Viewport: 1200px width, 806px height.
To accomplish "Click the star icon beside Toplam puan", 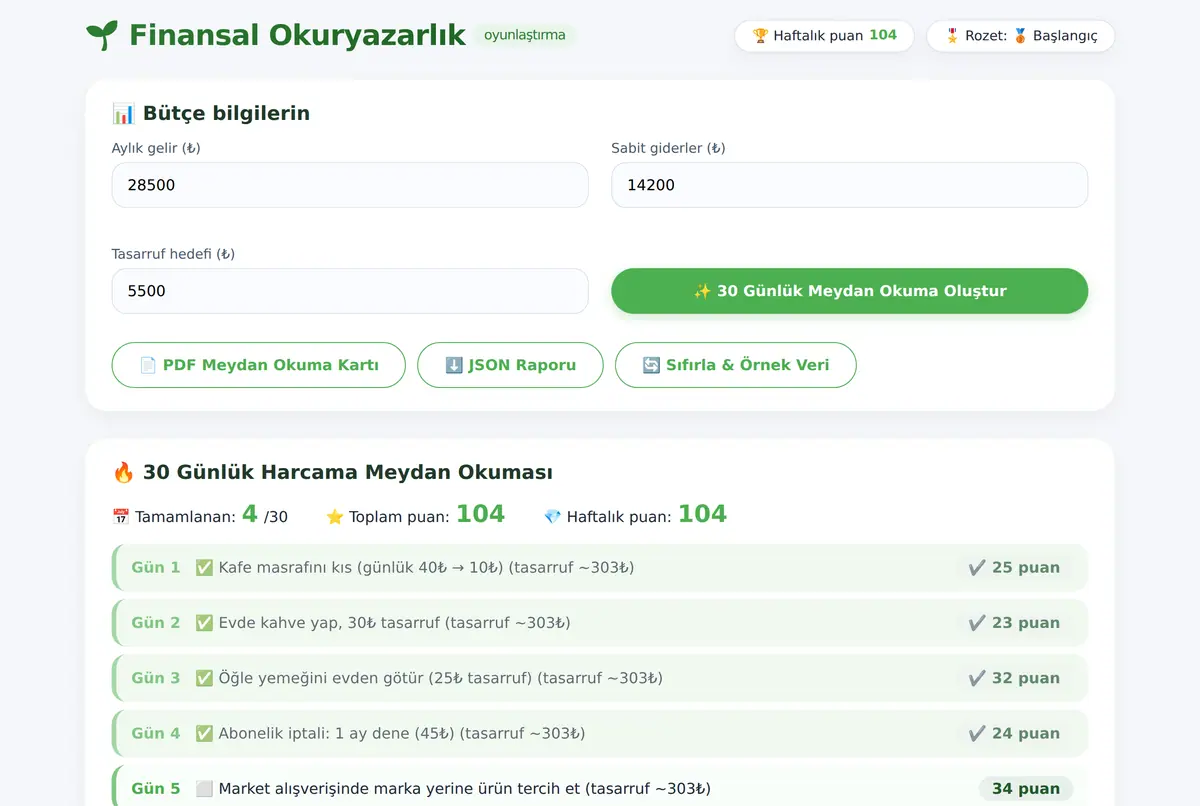I will [x=335, y=517].
